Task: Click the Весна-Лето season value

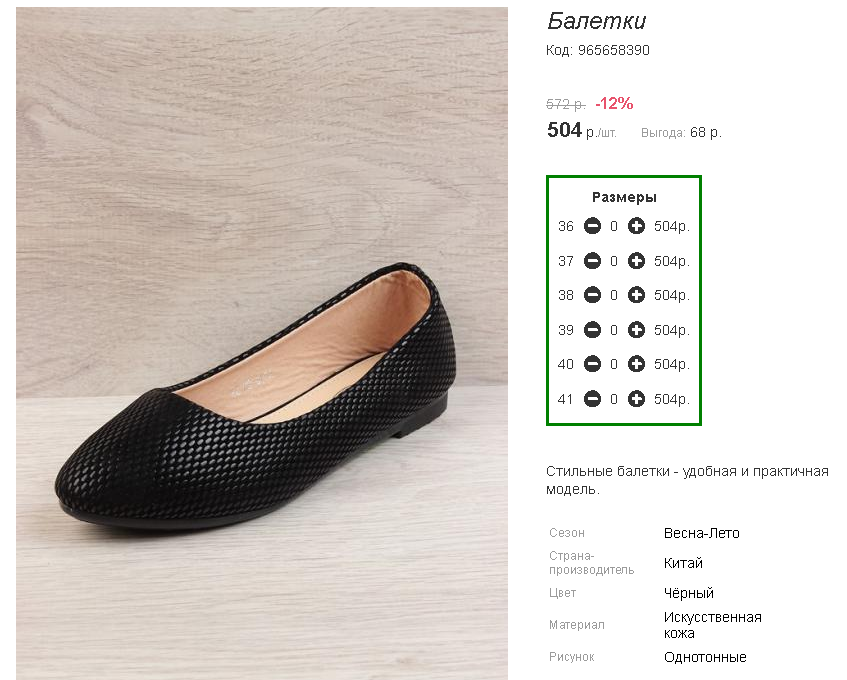Action: pyautogui.click(x=701, y=533)
